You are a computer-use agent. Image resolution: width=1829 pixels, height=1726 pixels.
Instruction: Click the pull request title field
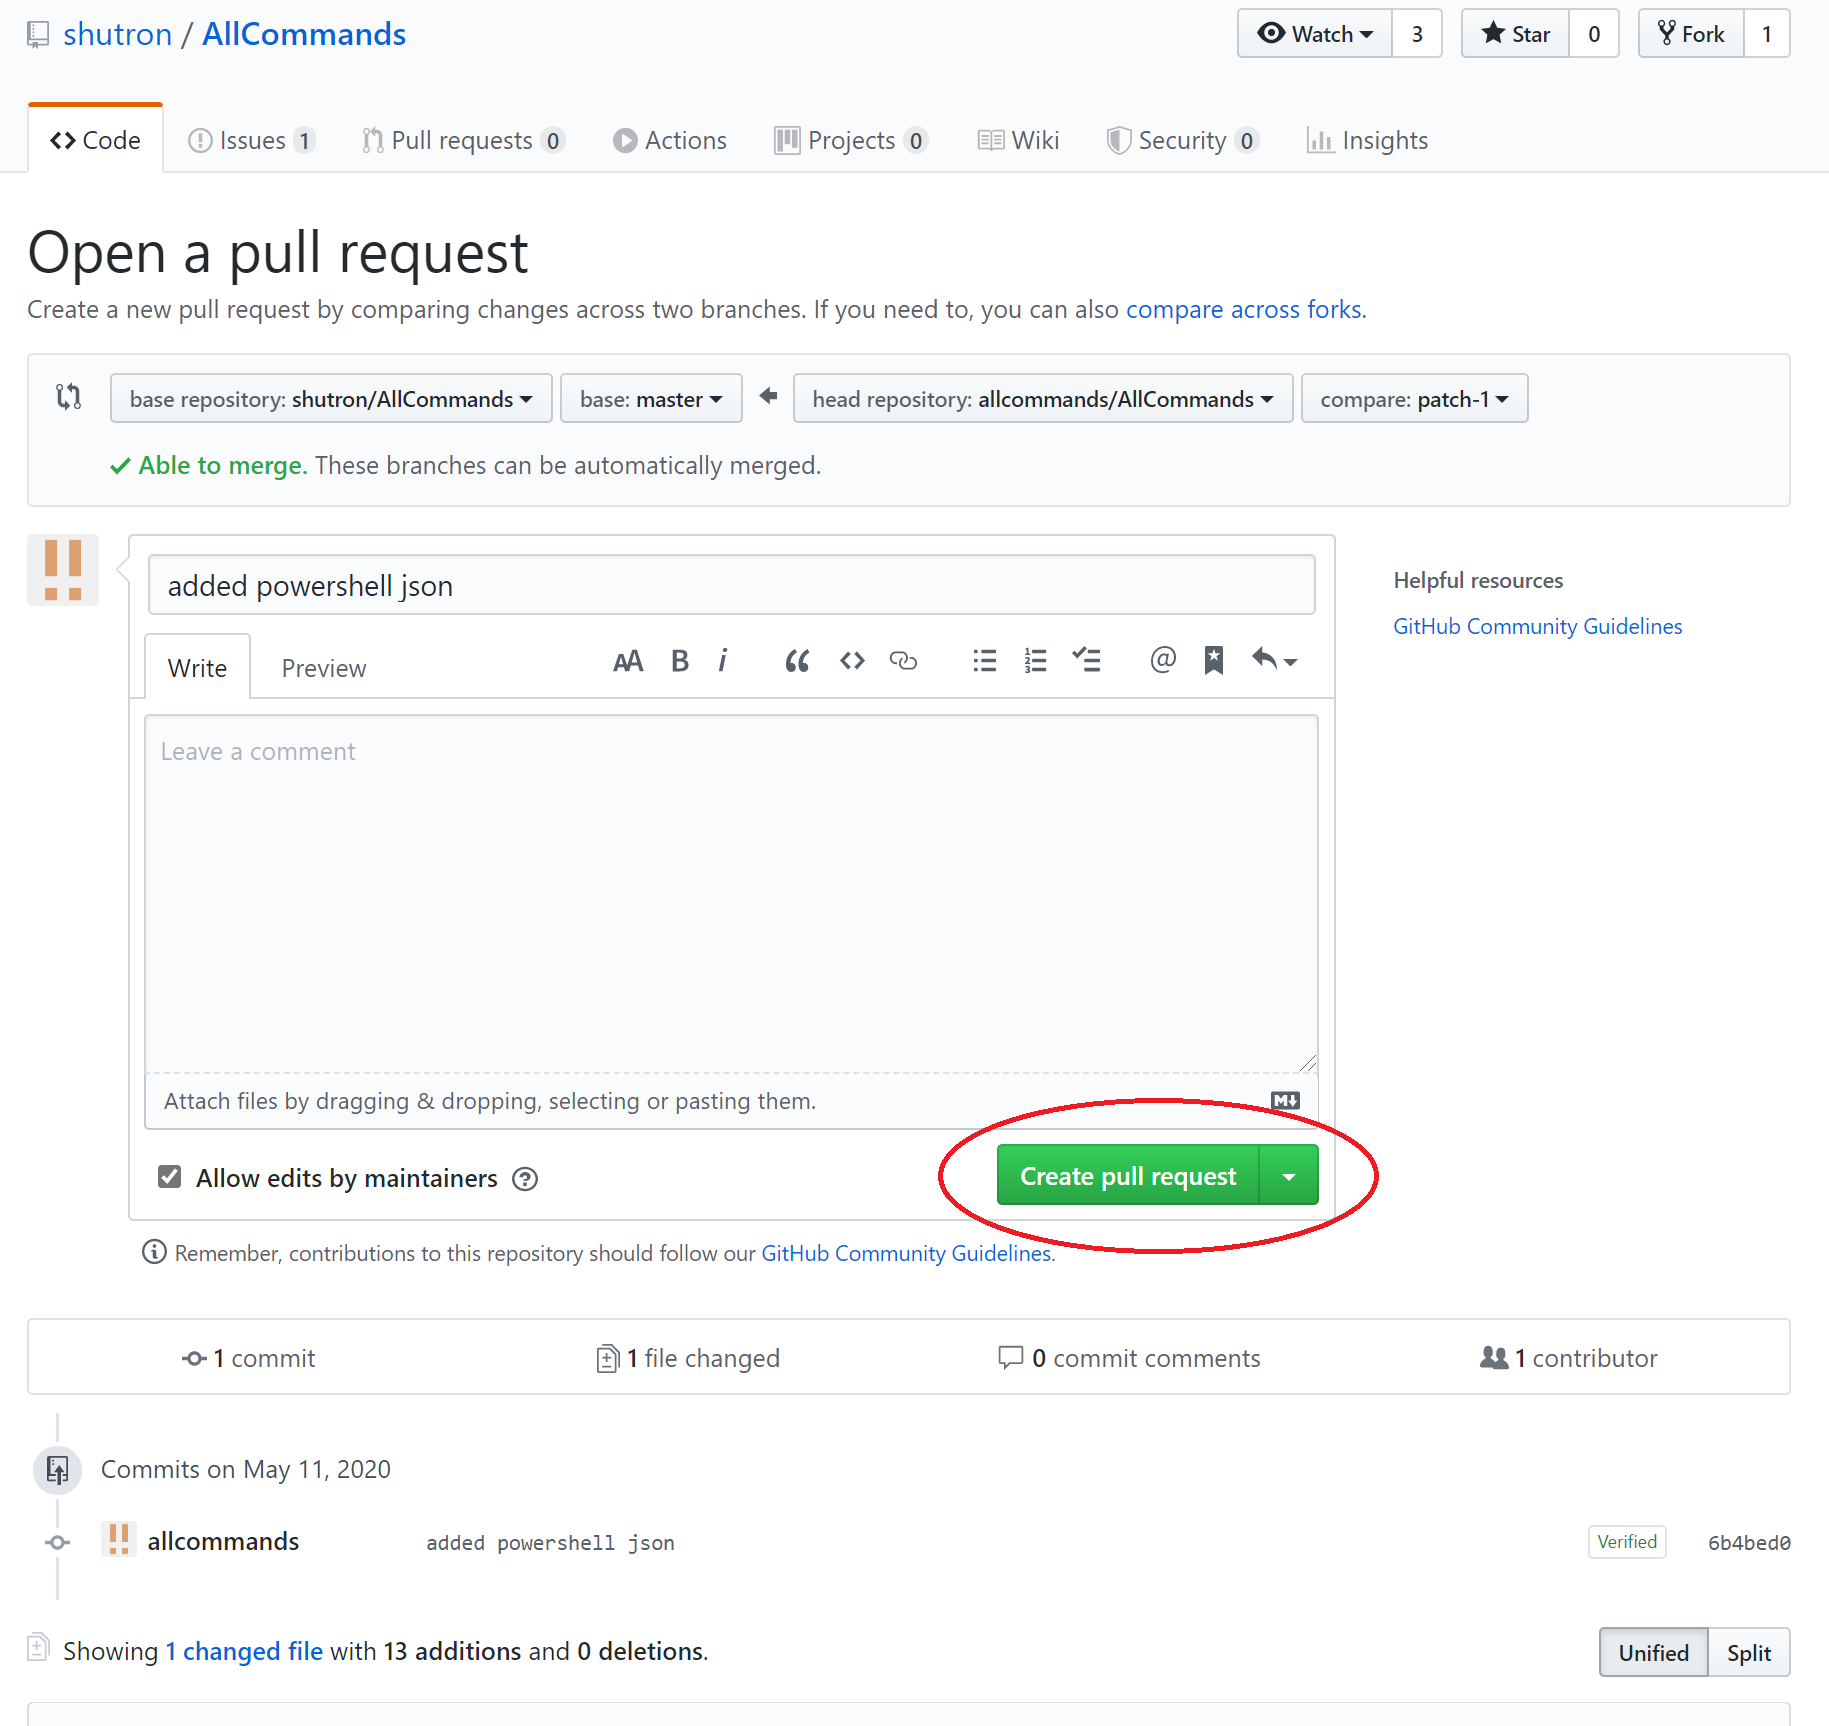tap(732, 585)
